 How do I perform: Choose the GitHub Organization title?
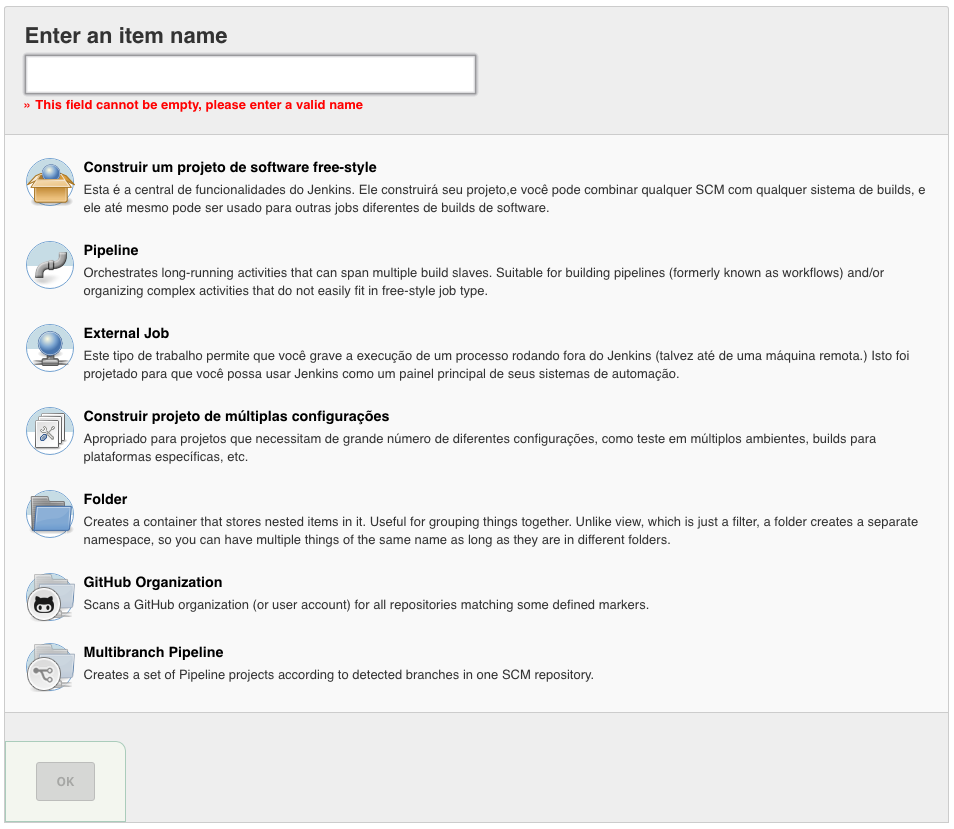[x=153, y=582]
